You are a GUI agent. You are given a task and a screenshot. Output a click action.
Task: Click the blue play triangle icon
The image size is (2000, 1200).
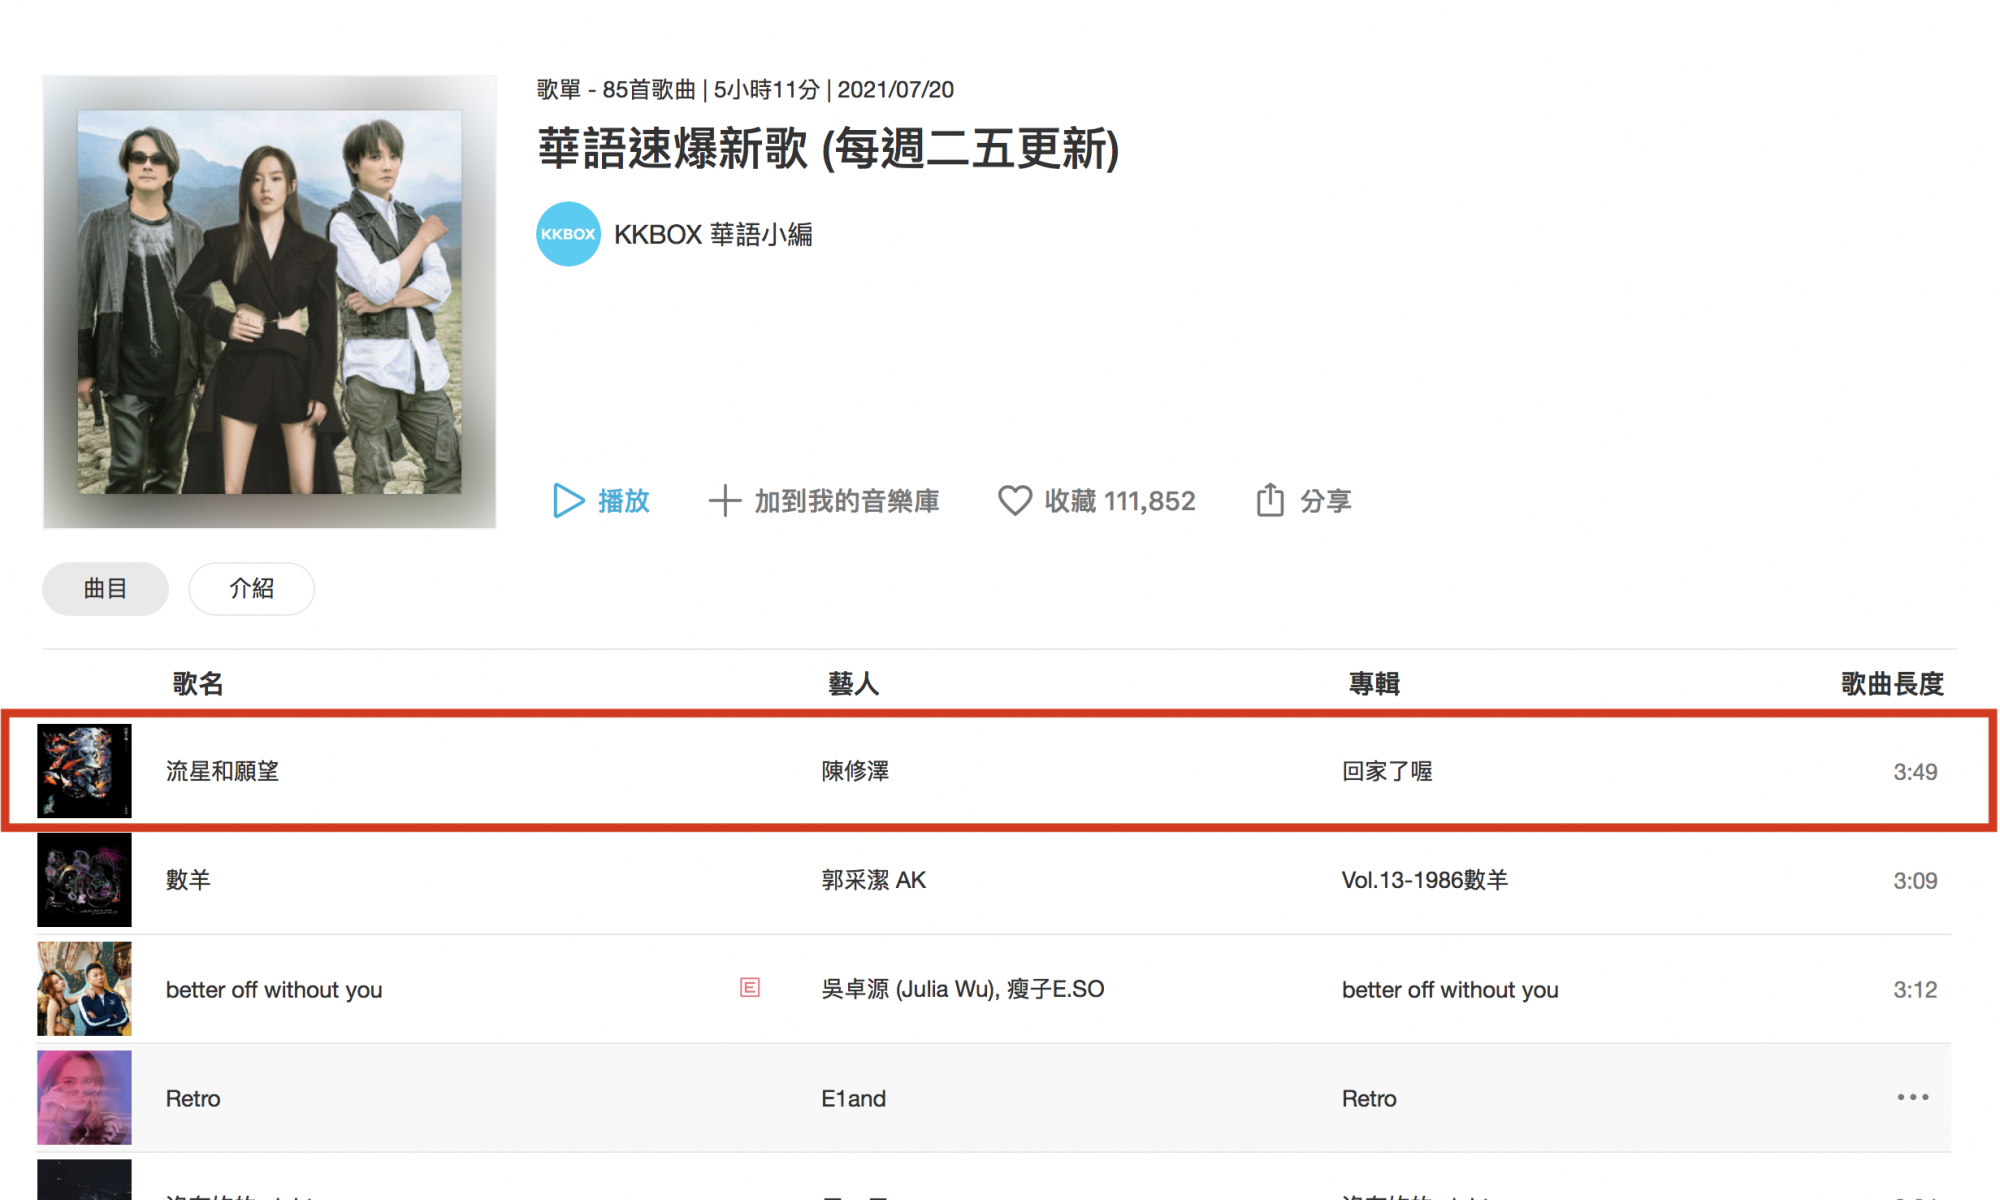[568, 500]
